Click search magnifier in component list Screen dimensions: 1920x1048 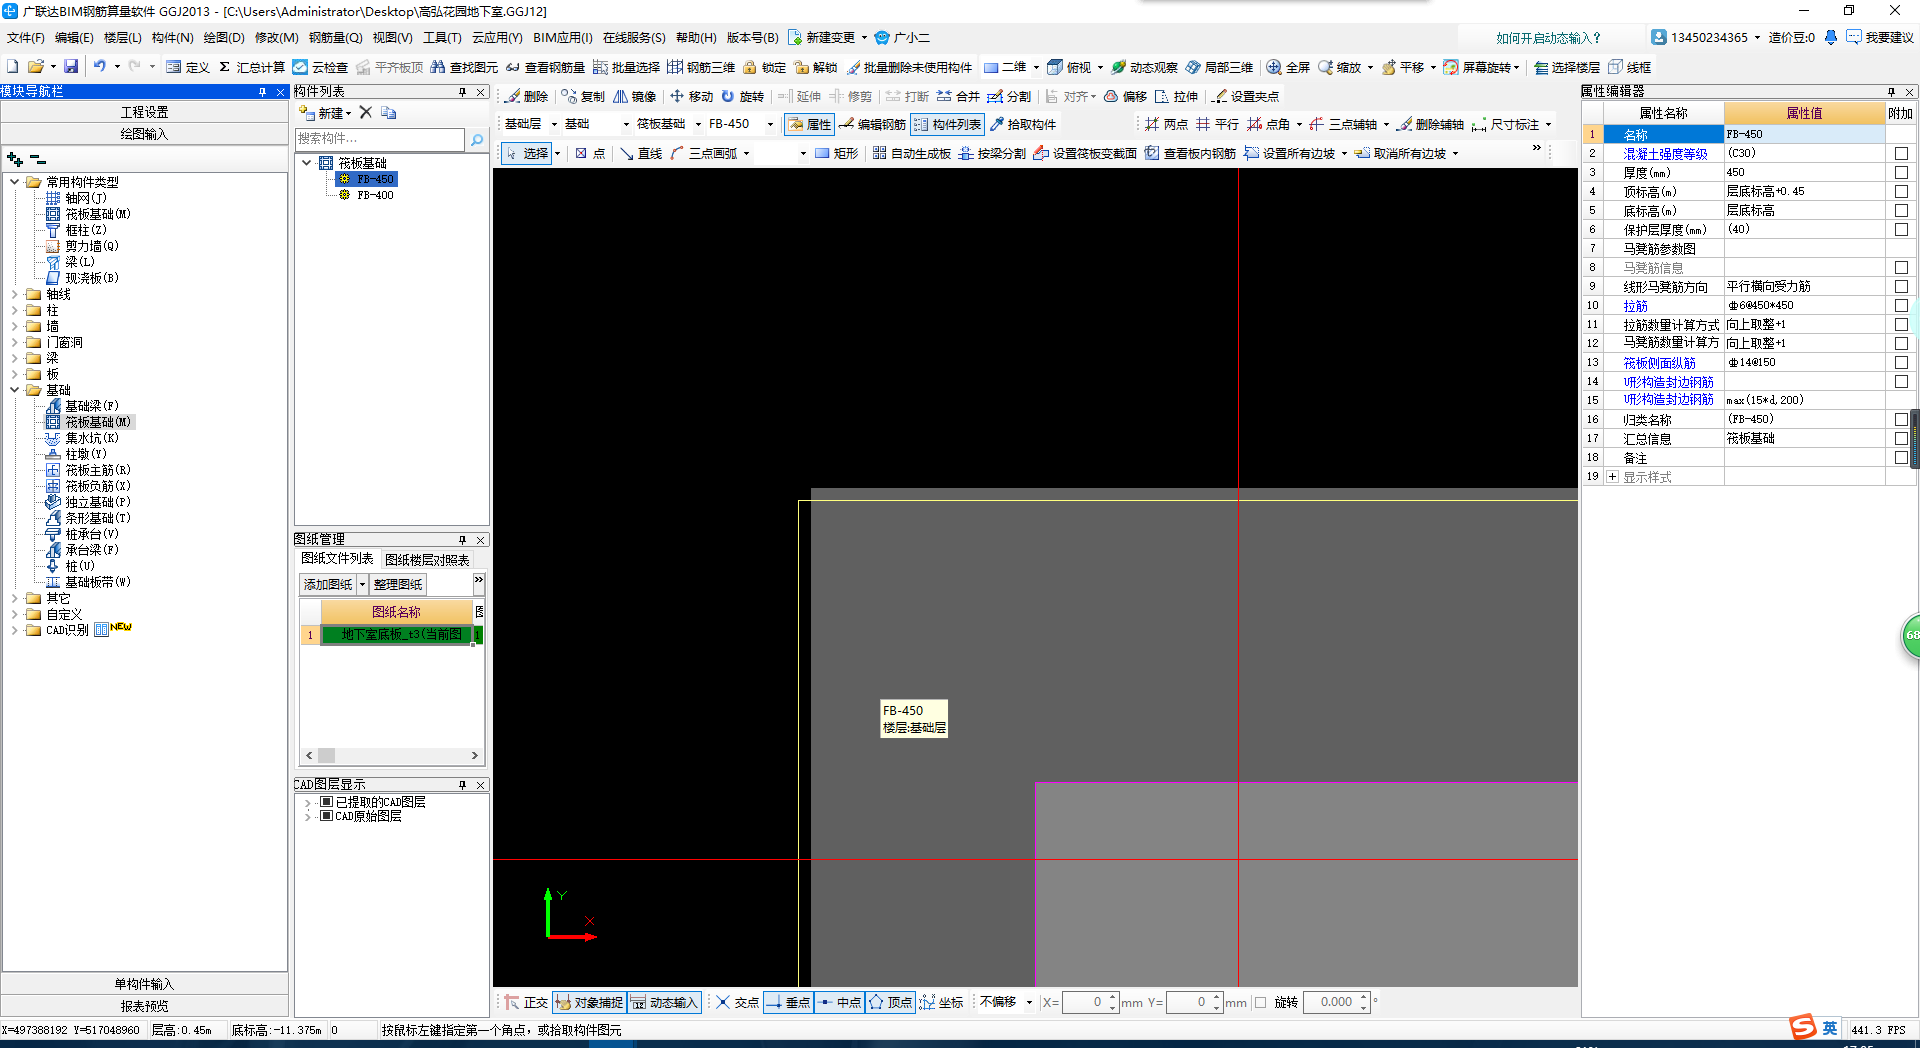[477, 139]
